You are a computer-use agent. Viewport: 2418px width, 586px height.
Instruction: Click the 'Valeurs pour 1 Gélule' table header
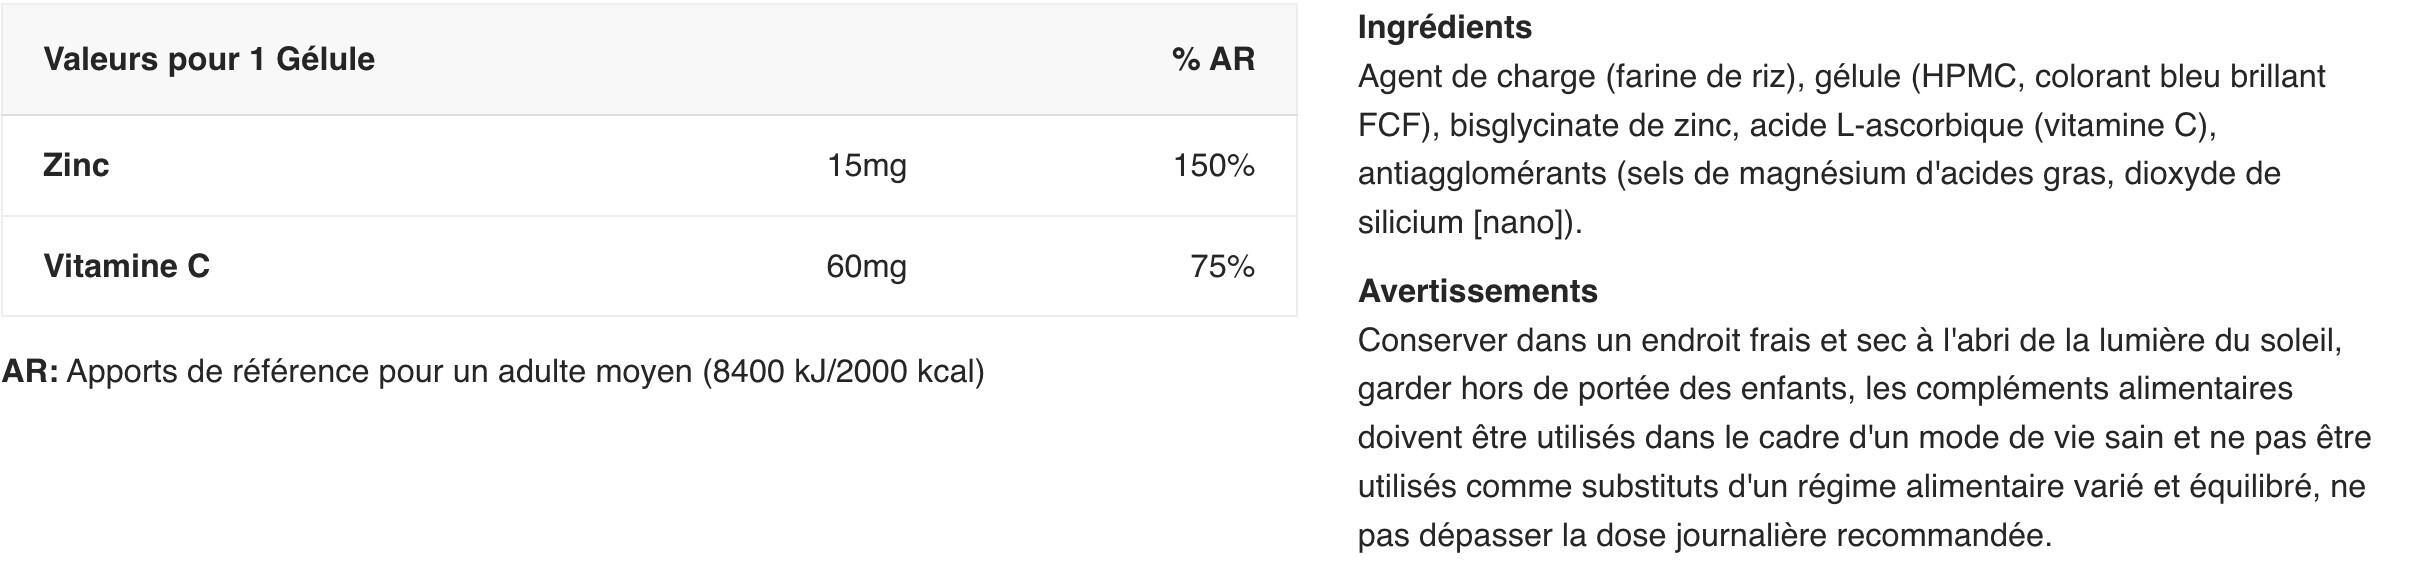click(209, 59)
